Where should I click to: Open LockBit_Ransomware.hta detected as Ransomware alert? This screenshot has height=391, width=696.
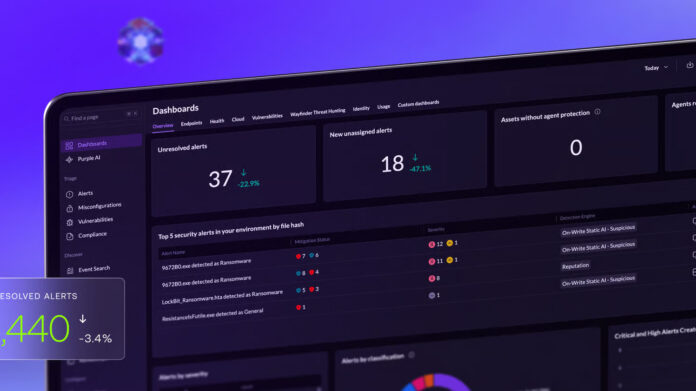click(x=222, y=297)
